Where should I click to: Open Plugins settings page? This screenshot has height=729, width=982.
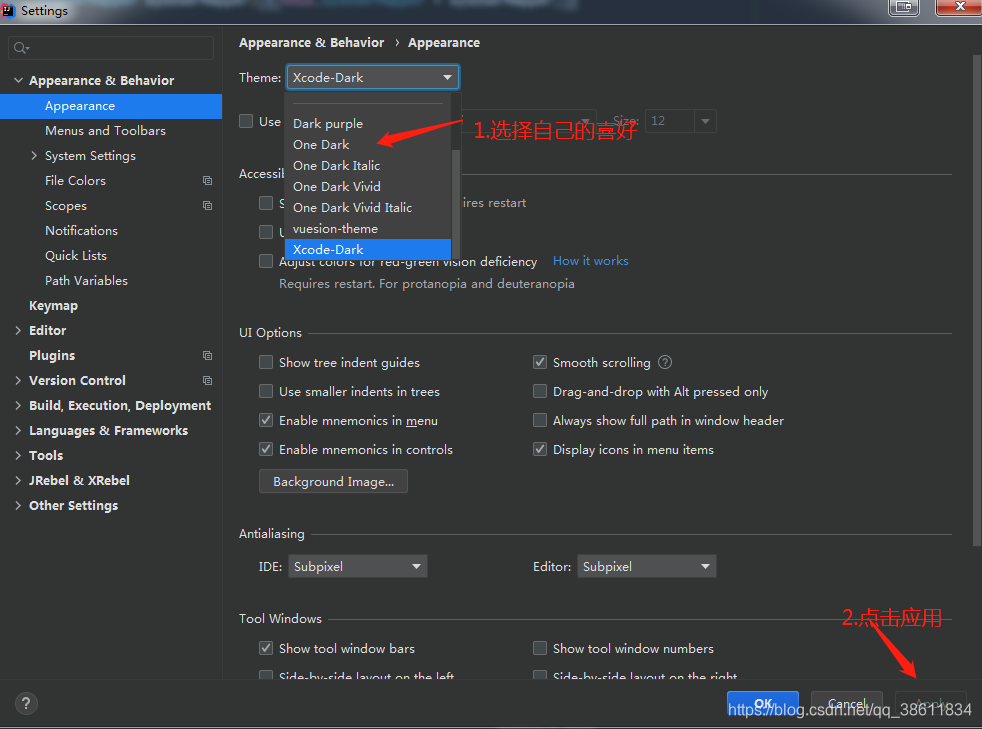pyautogui.click(x=52, y=356)
